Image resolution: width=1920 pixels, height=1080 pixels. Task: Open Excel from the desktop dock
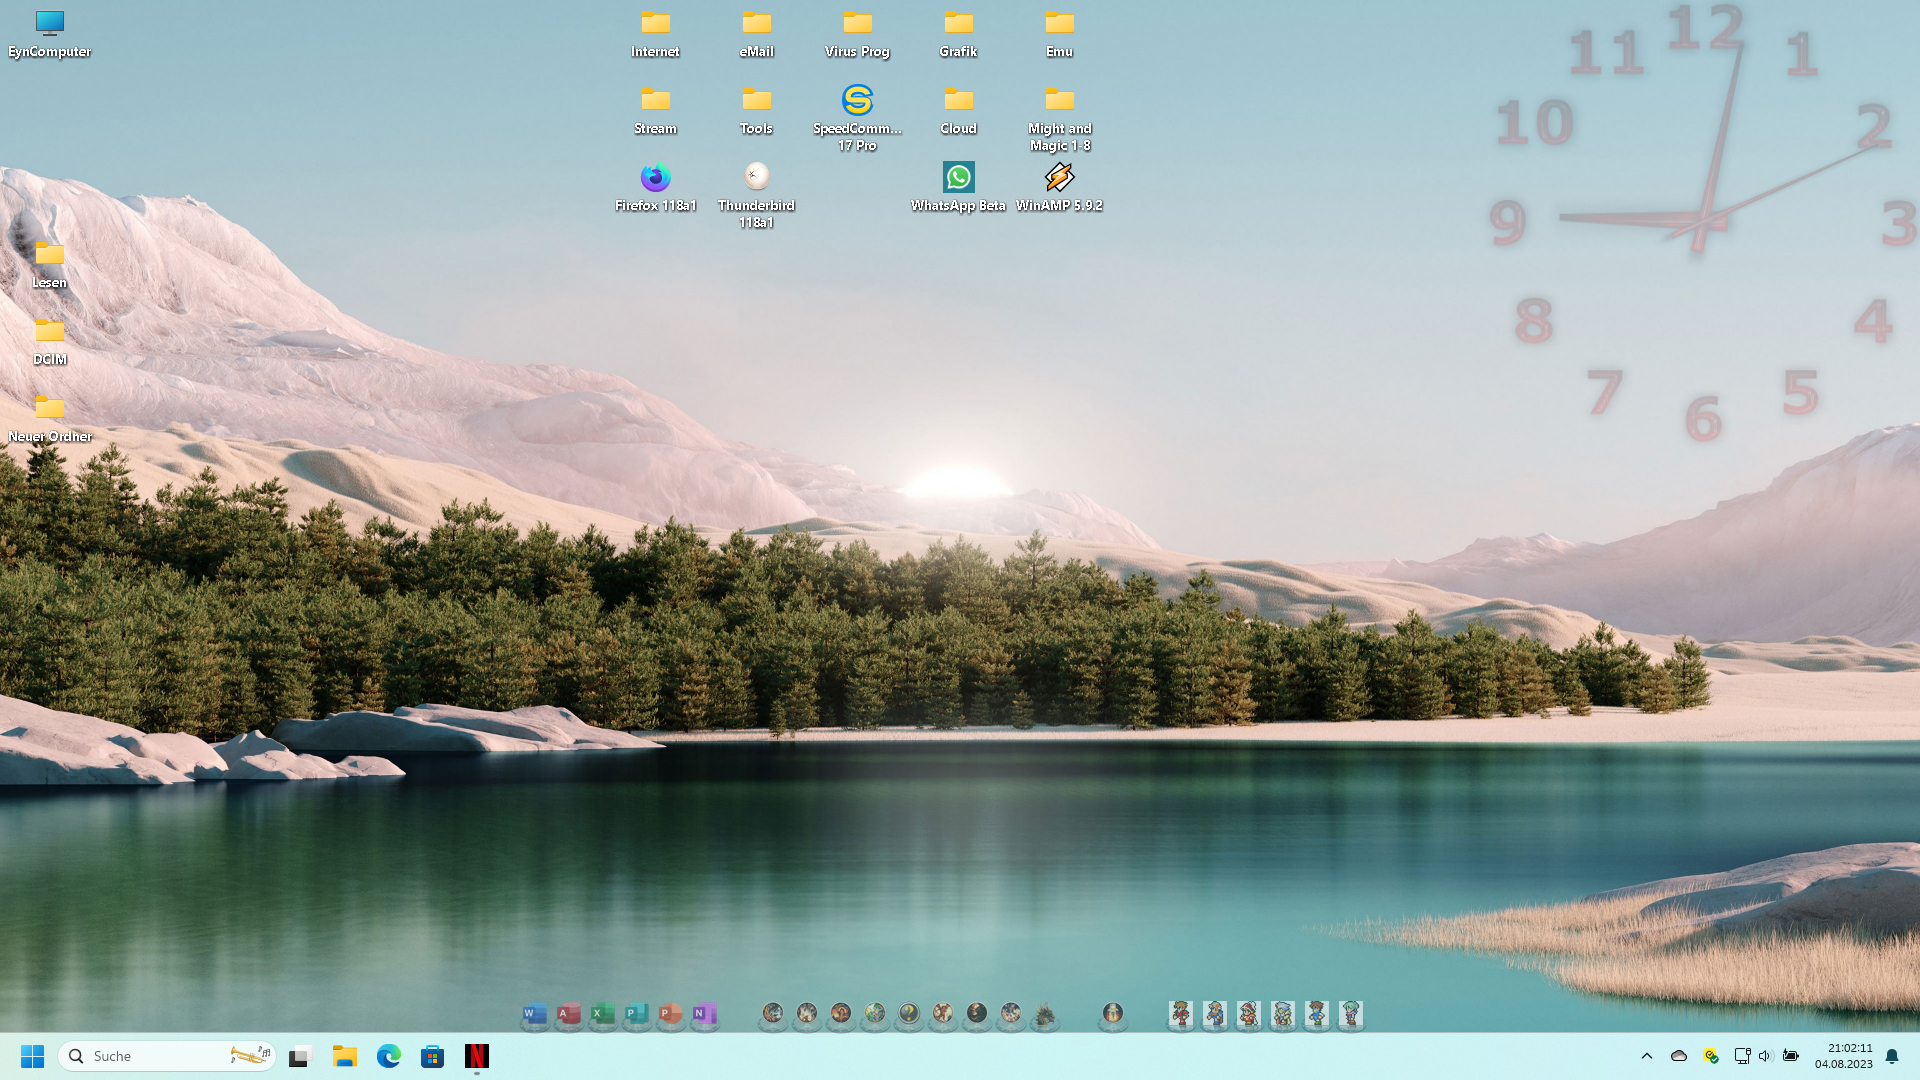pos(602,1014)
